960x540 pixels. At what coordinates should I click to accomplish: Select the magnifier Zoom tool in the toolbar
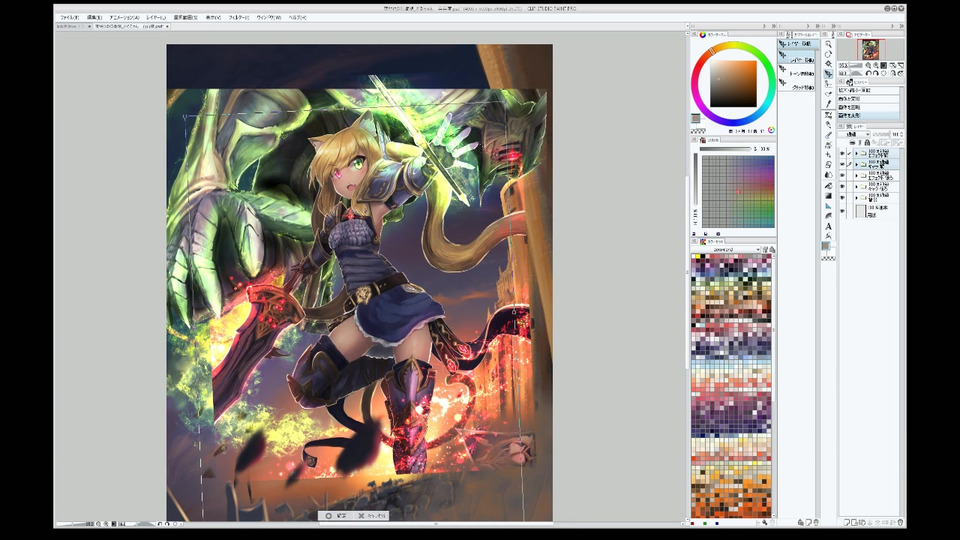(x=828, y=44)
